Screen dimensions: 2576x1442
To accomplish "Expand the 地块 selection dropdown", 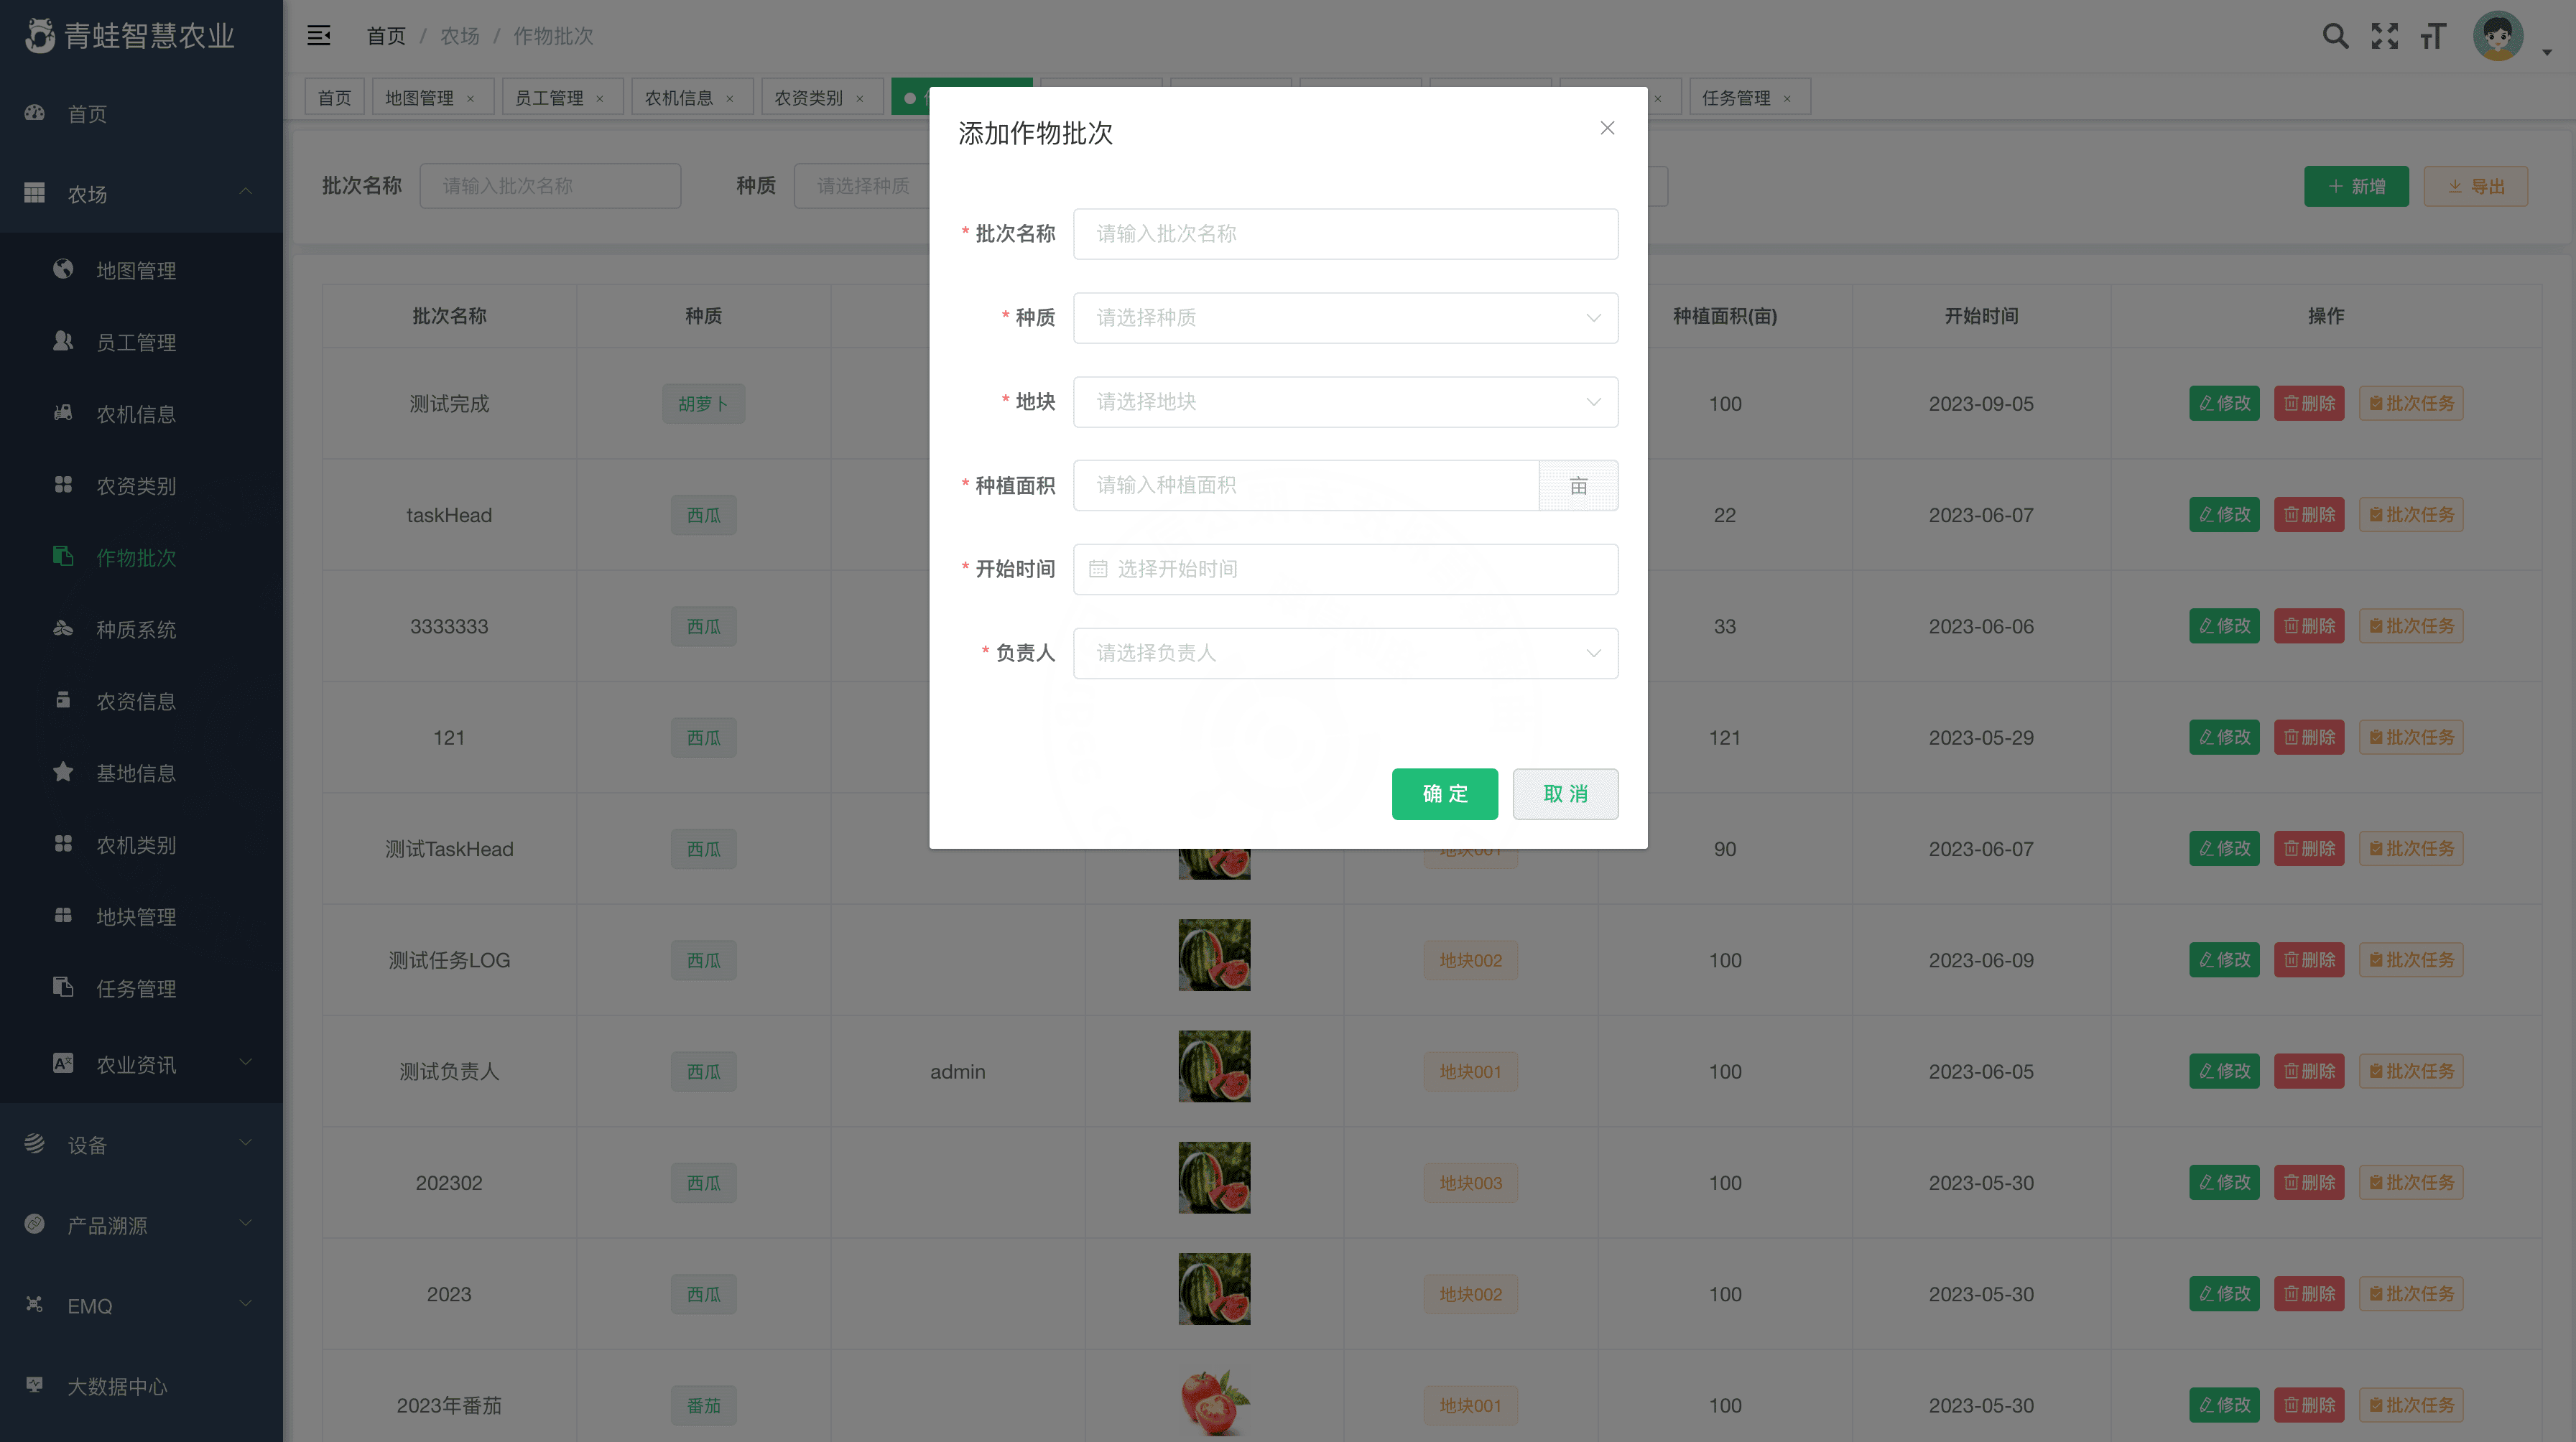I will pyautogui.click(x=1345, y=402).
